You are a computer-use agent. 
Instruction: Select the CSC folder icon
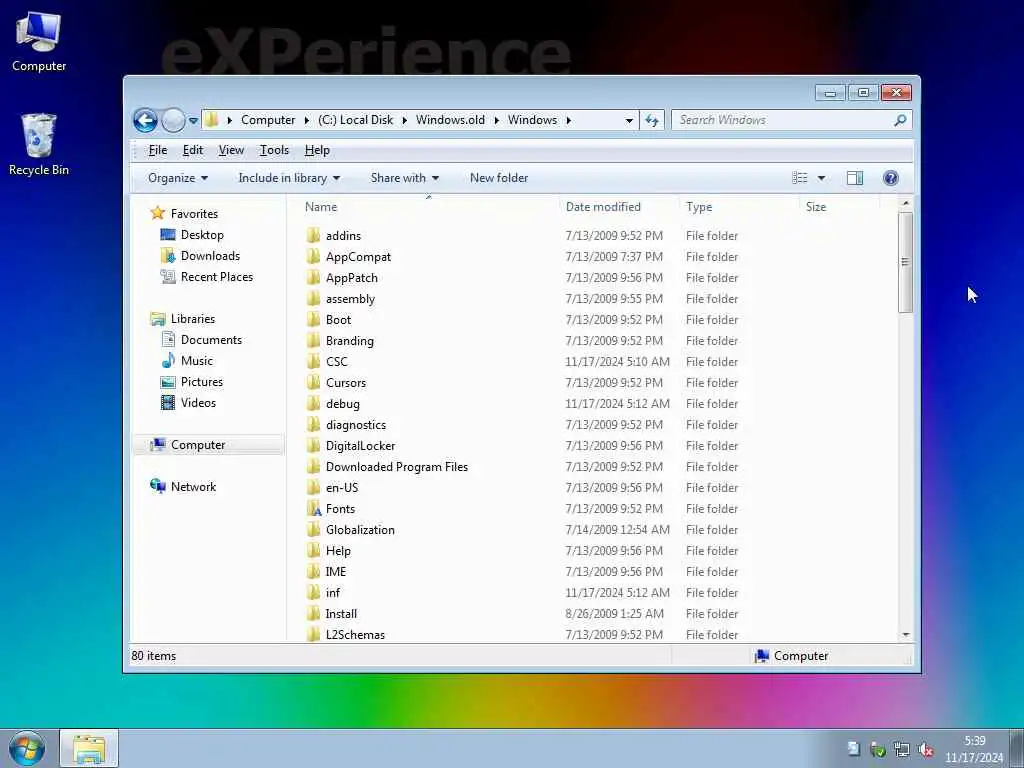pyautogui.click(x=313, y=361)
